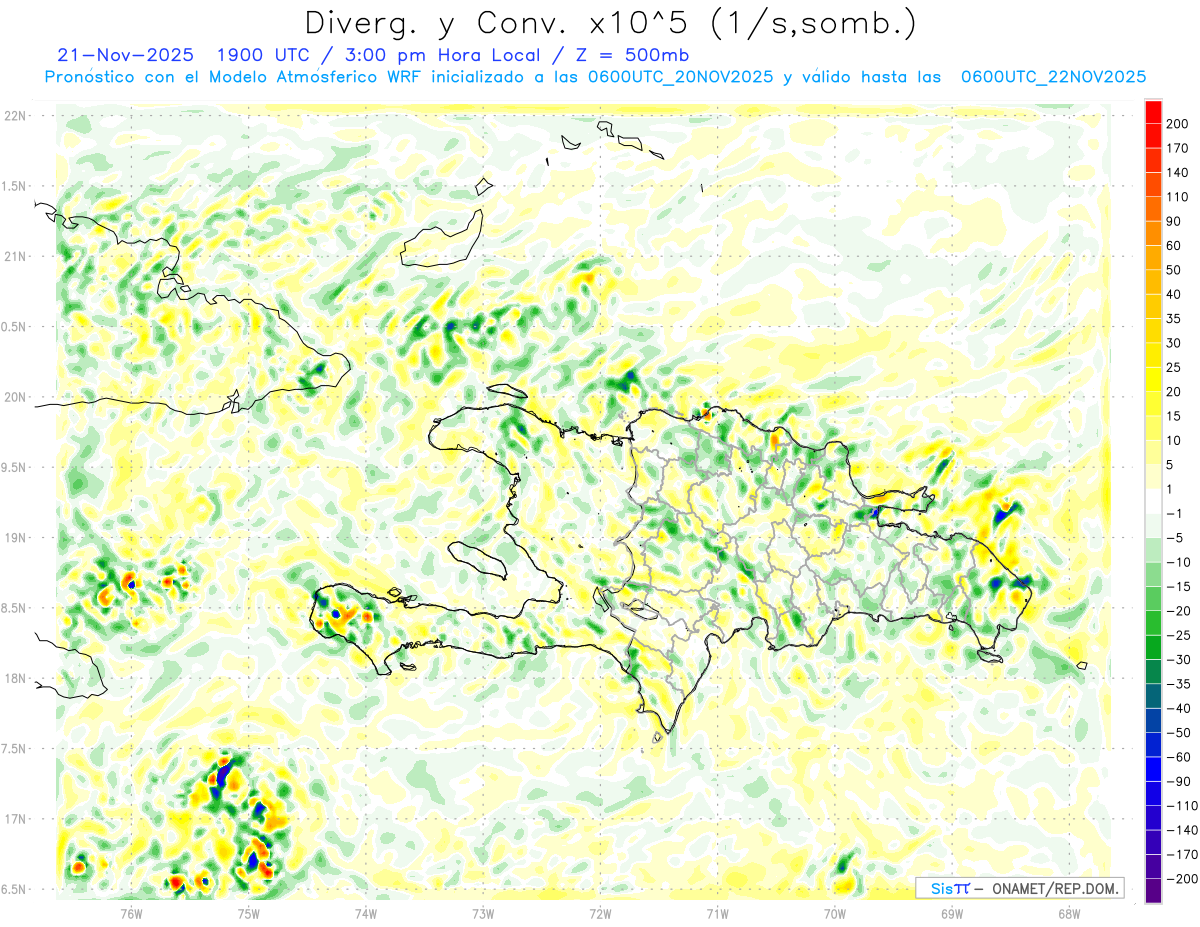Select the 0.5N latitude label
Viewport: 1200px width, 927px height.
pos(16,327)
